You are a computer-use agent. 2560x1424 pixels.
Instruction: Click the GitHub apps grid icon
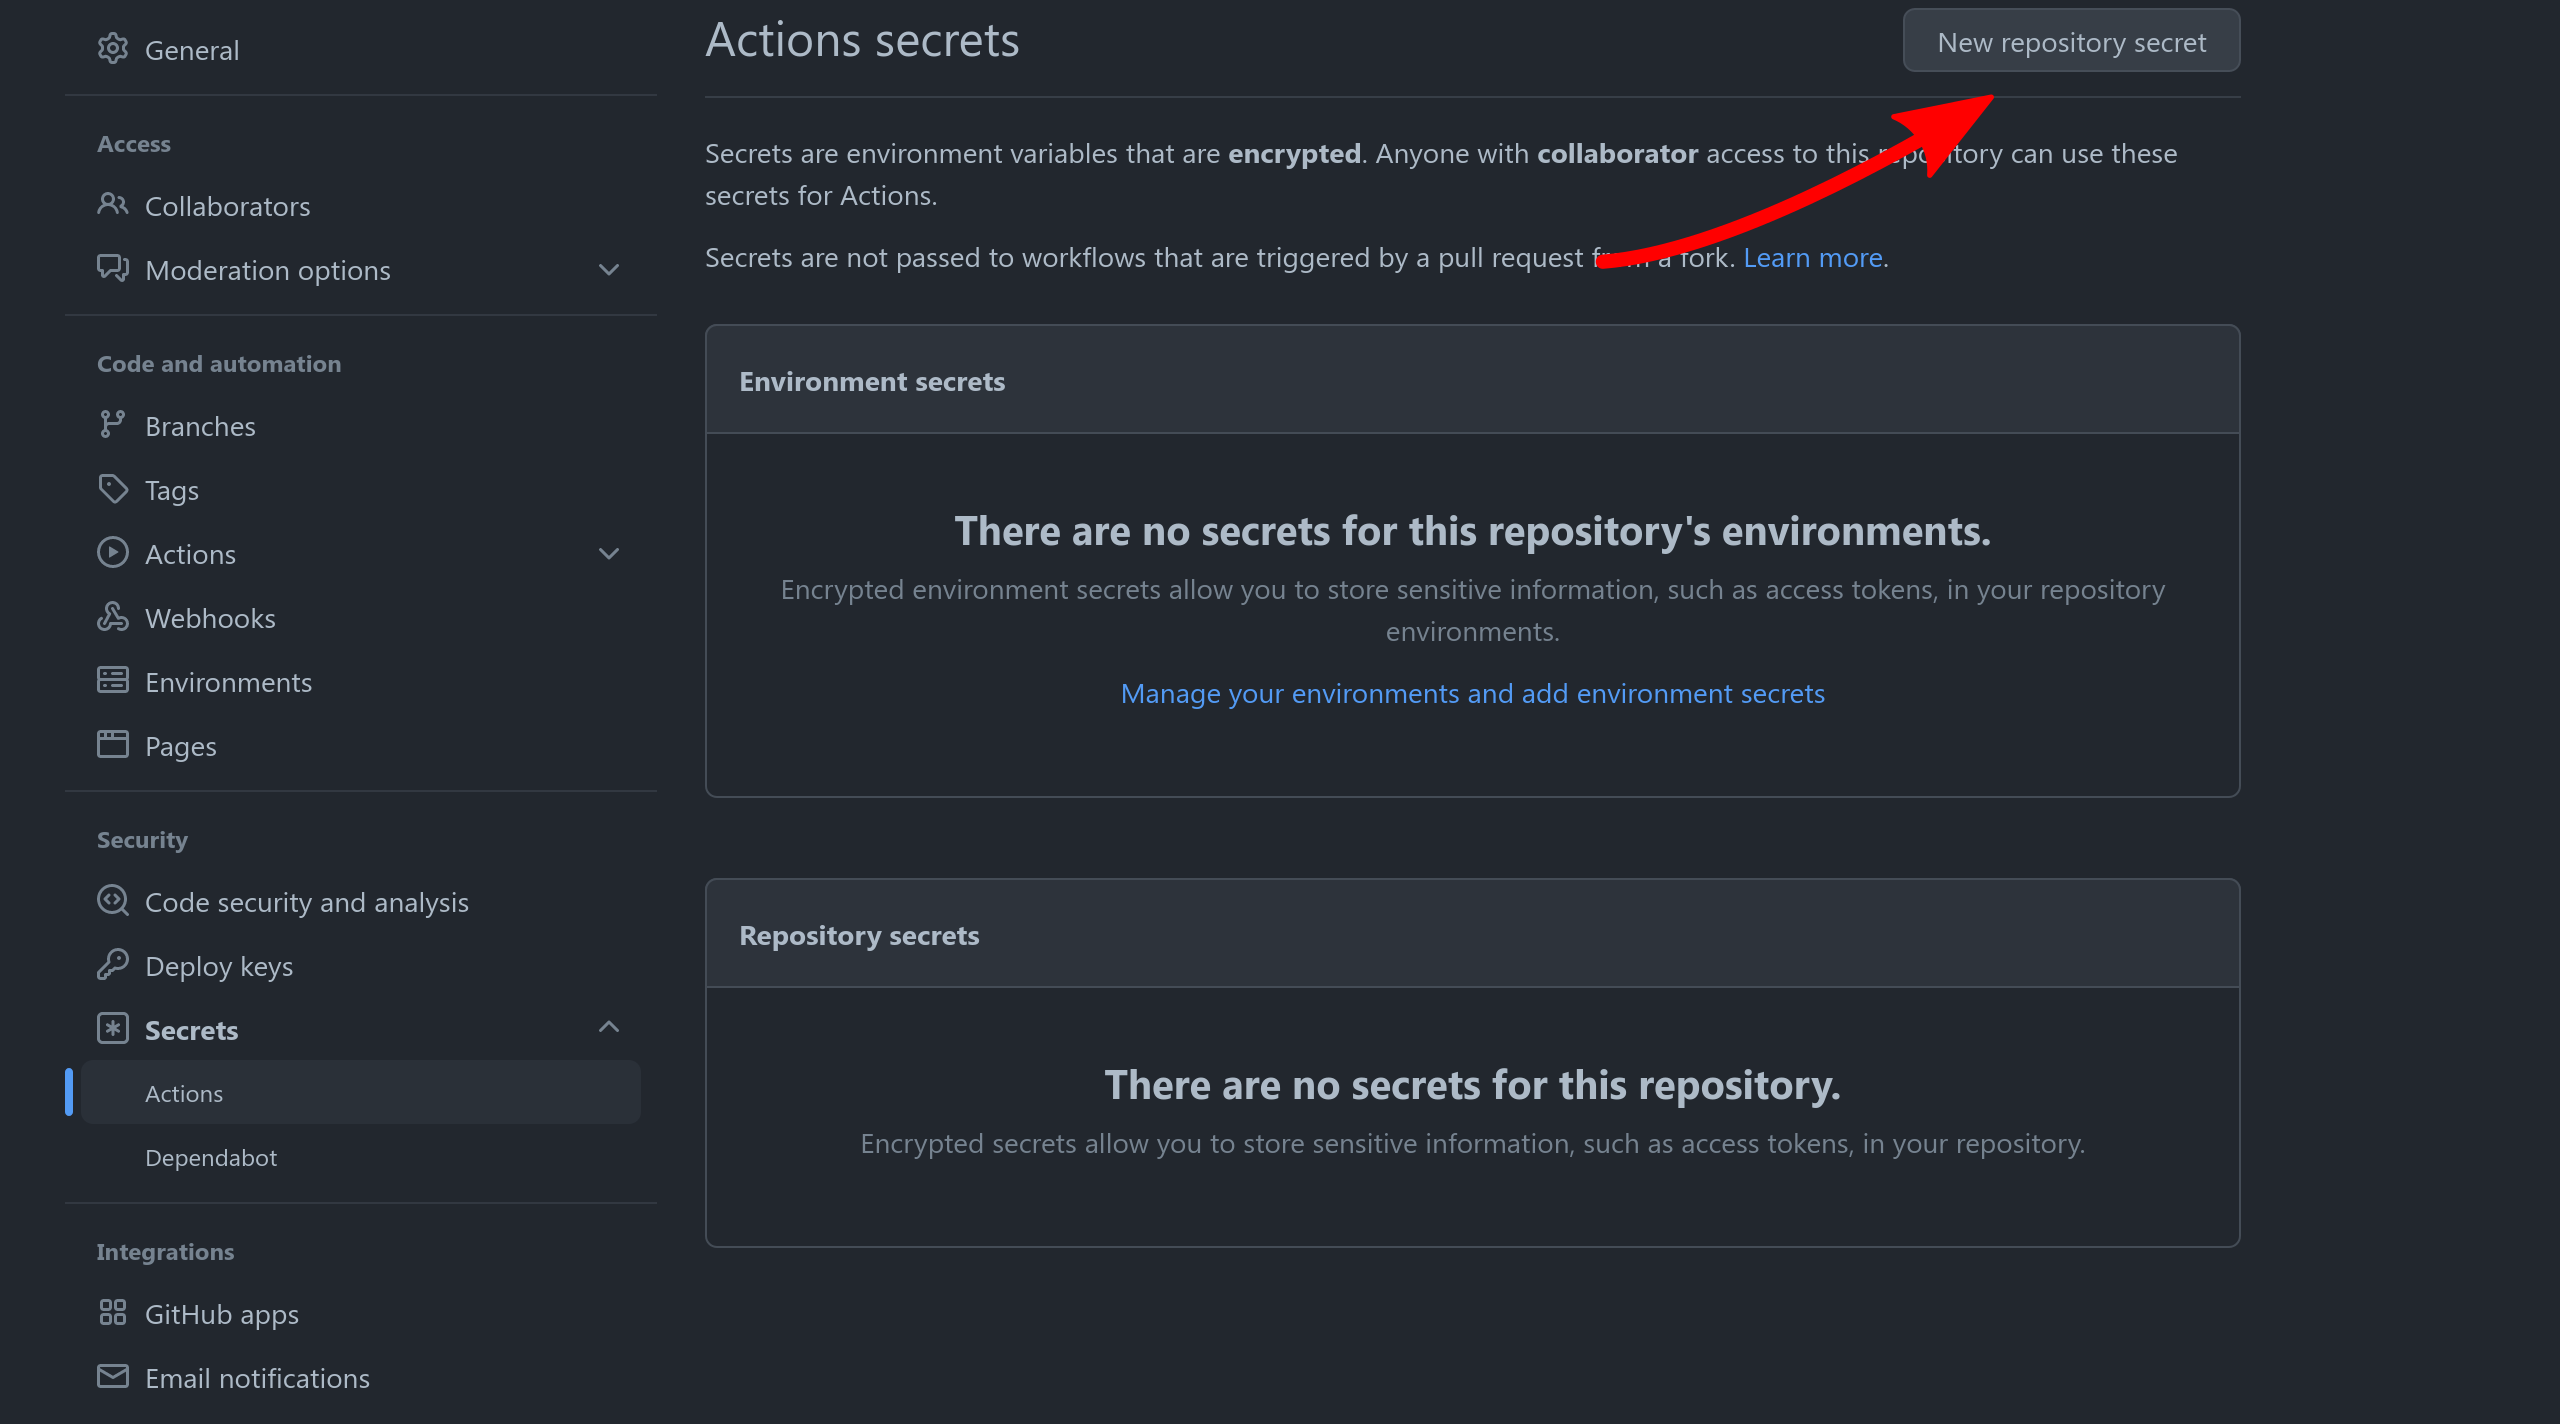point(113,1312)
